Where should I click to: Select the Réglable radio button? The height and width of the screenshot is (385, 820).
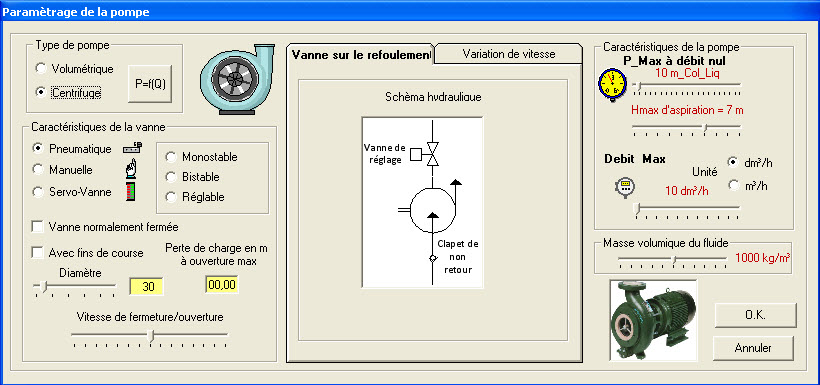pos(195,197)
